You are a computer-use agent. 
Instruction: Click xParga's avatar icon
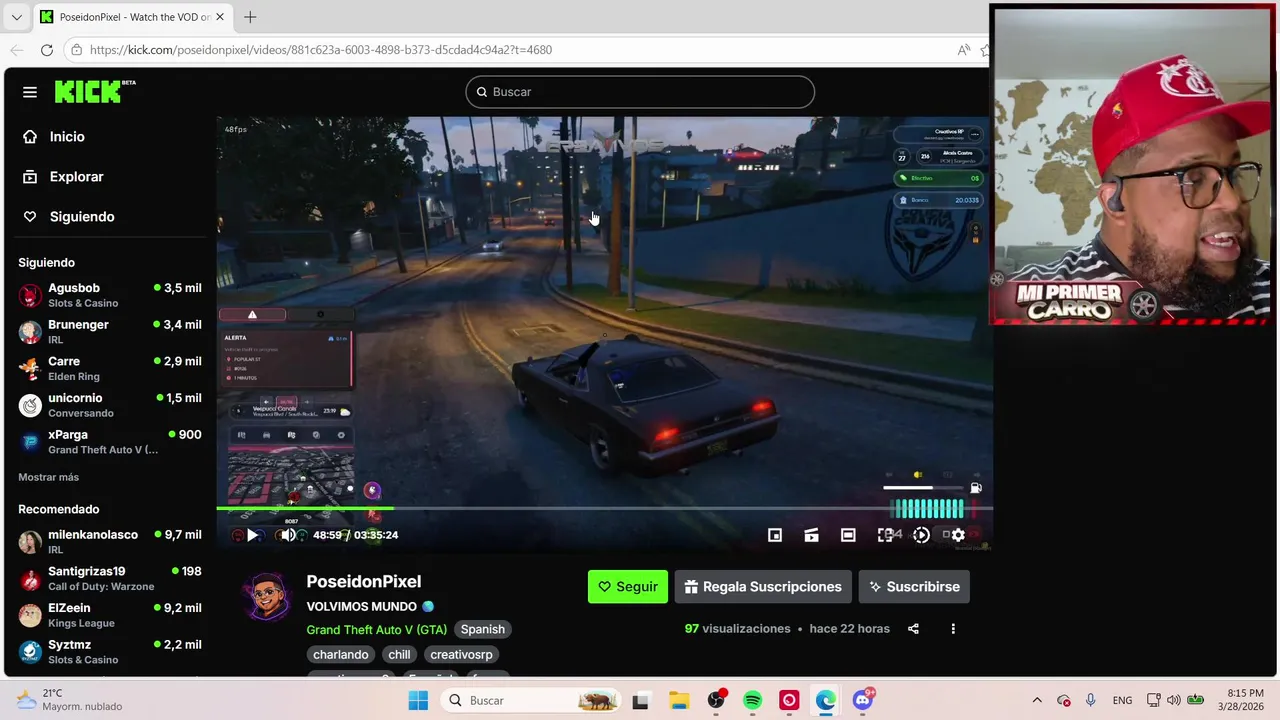point(31,443)
